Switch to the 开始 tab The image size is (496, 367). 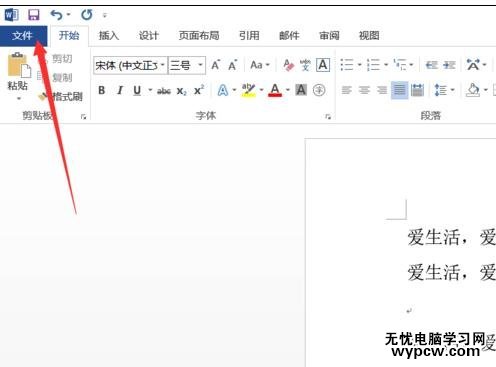click(x=69, y=35)
